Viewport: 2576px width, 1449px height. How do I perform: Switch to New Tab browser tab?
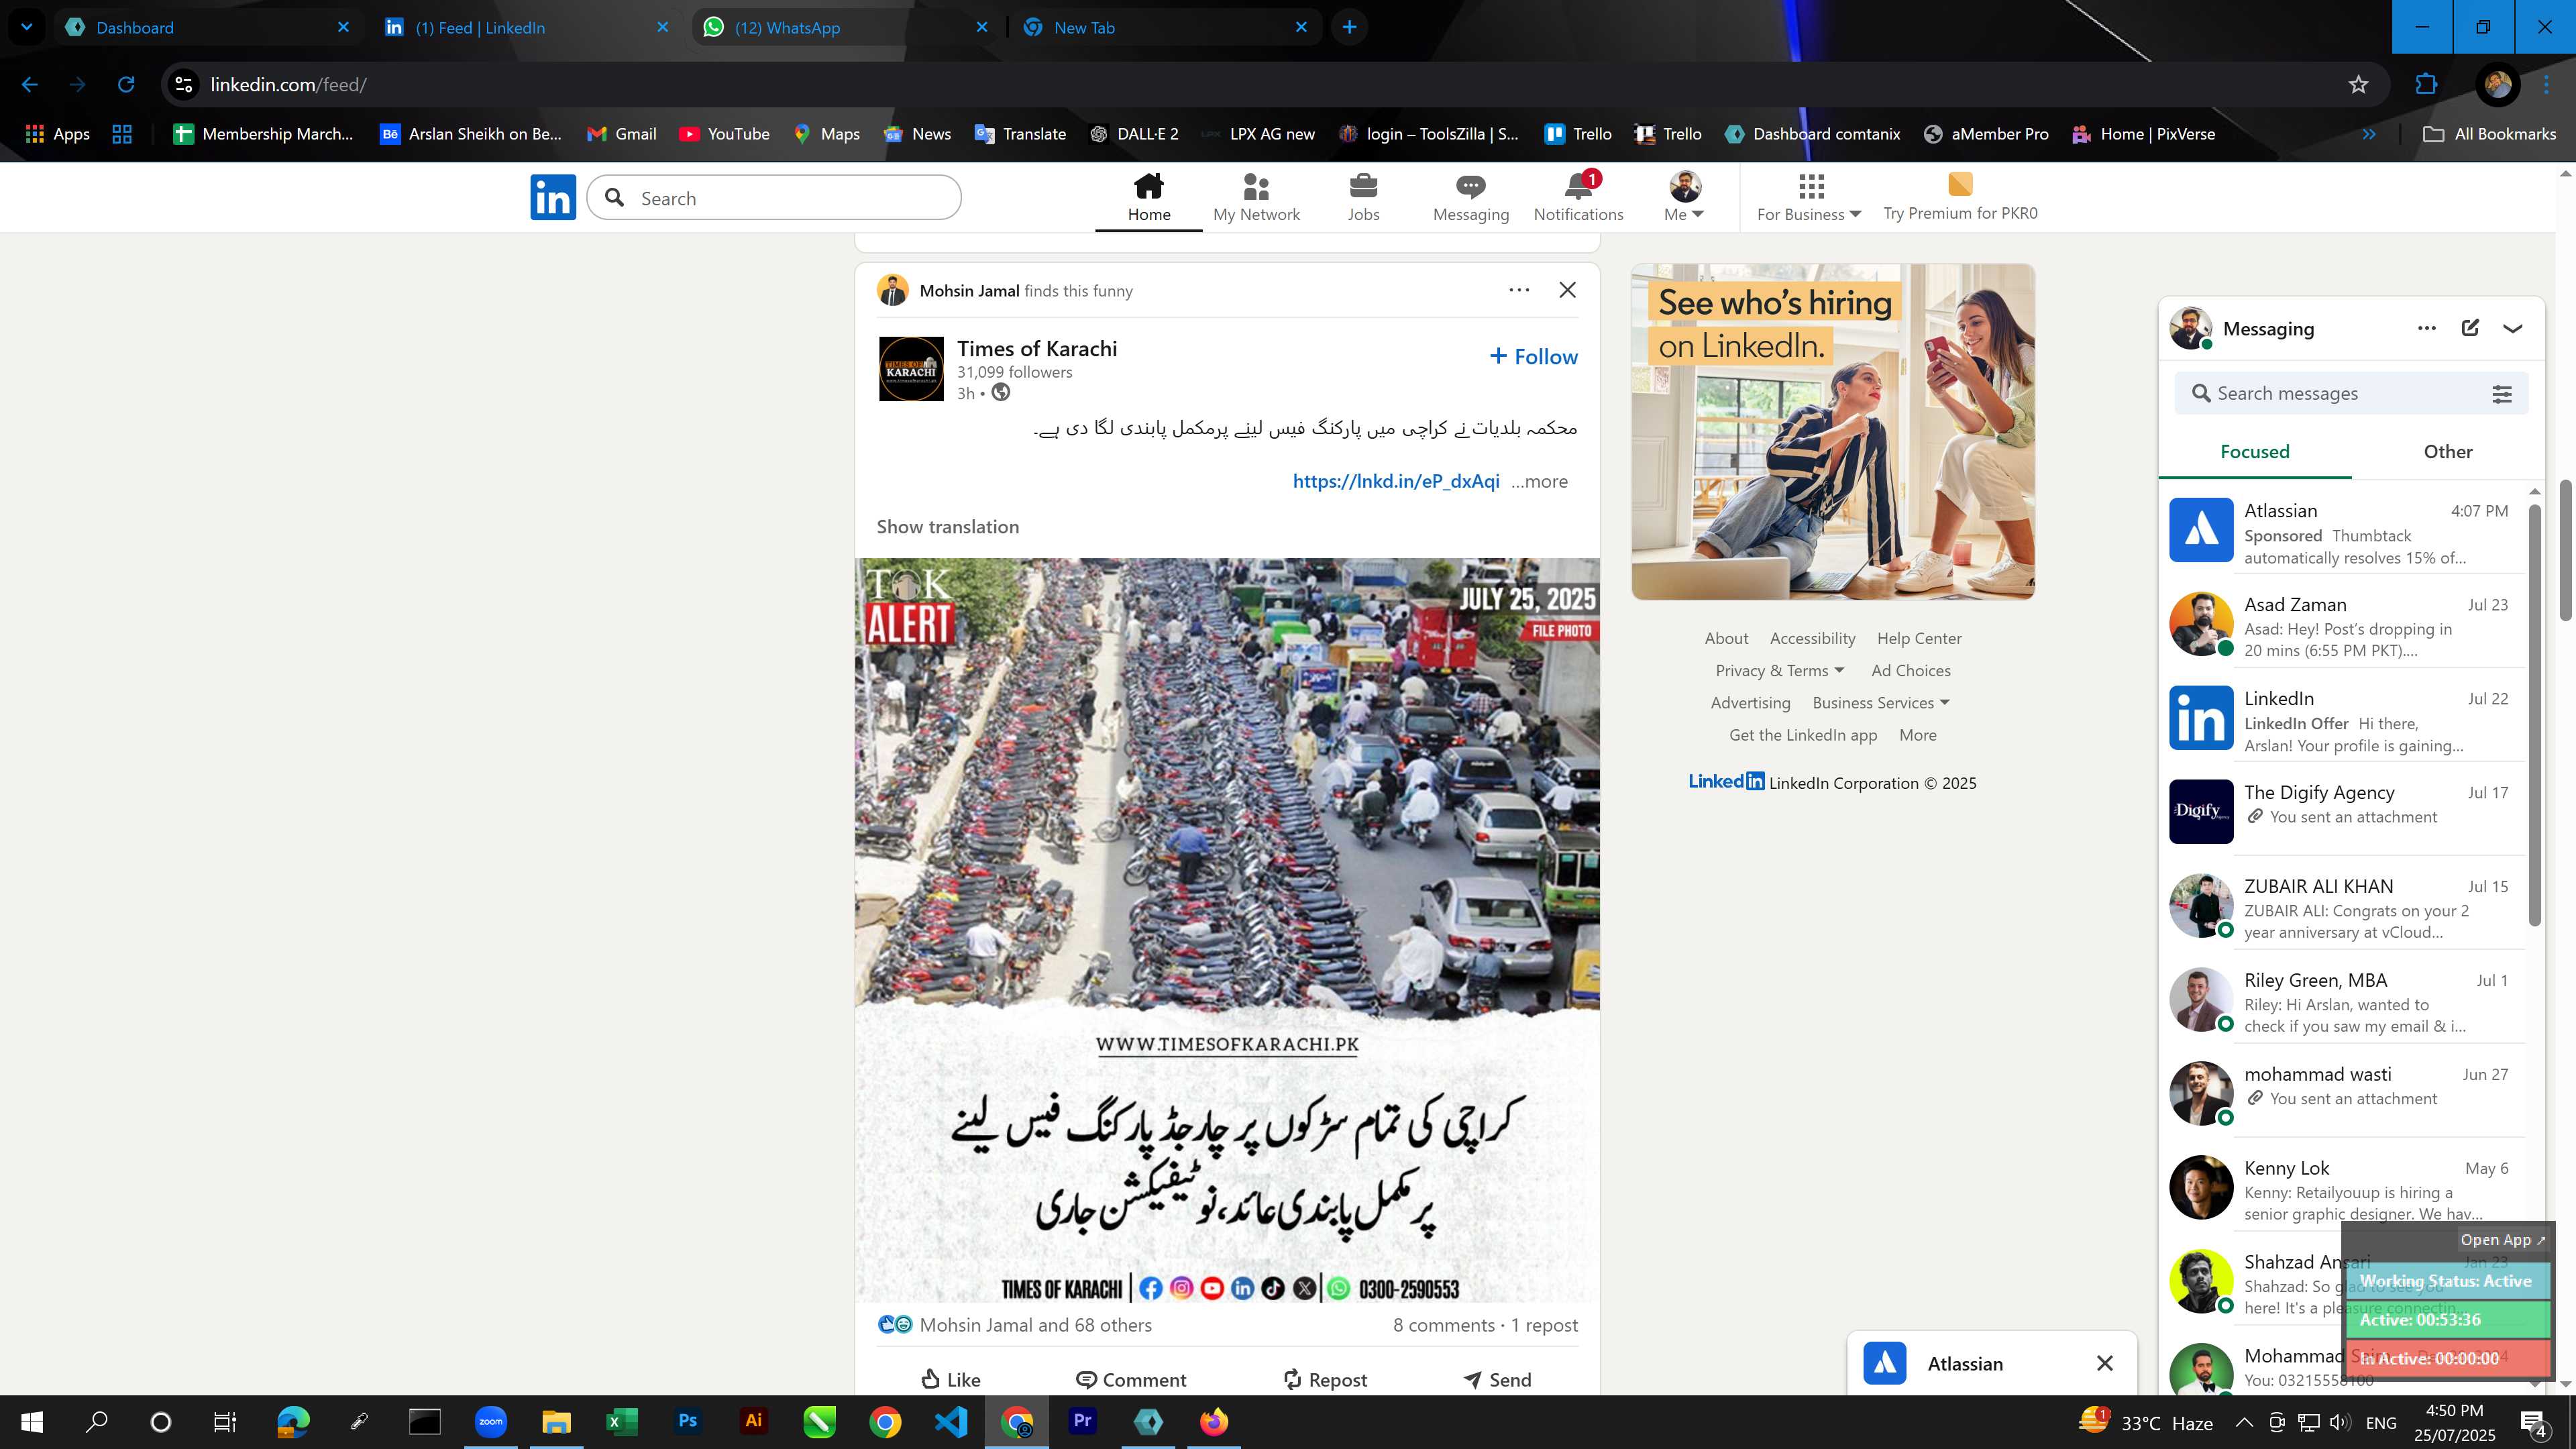pos(1165,27)
